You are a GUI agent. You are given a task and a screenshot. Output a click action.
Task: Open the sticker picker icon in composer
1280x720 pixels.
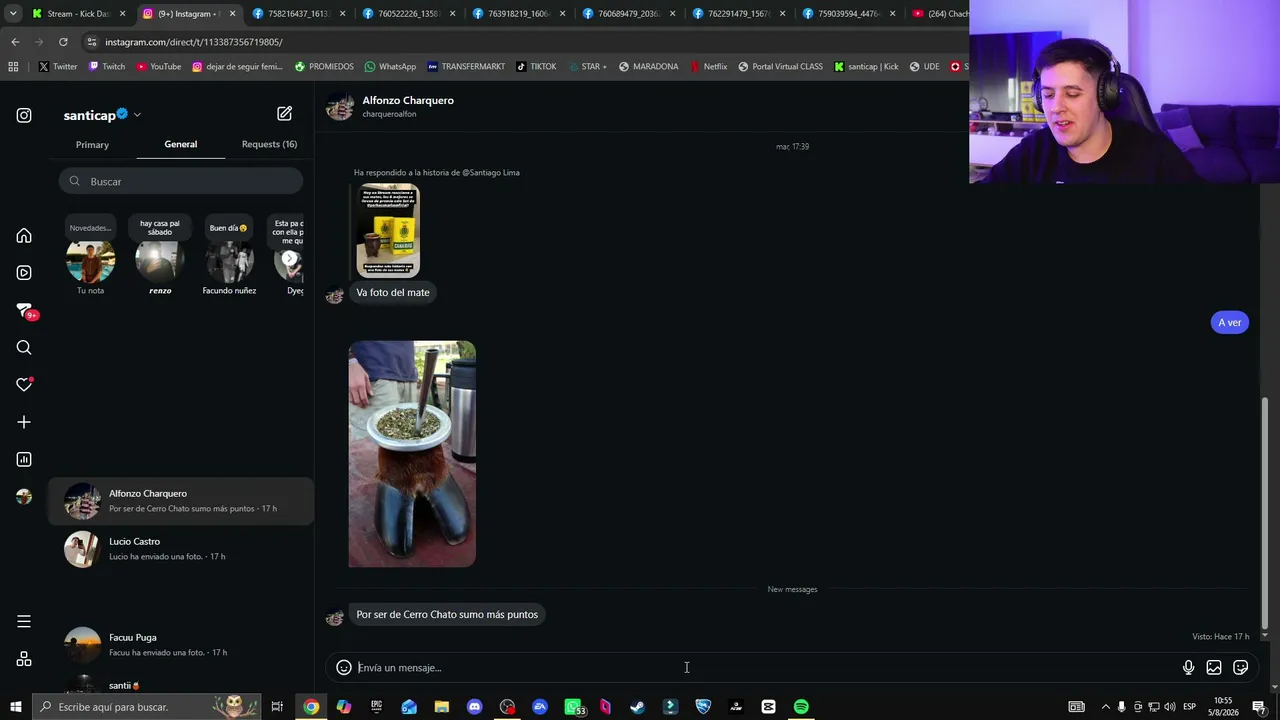[1241, 668]
